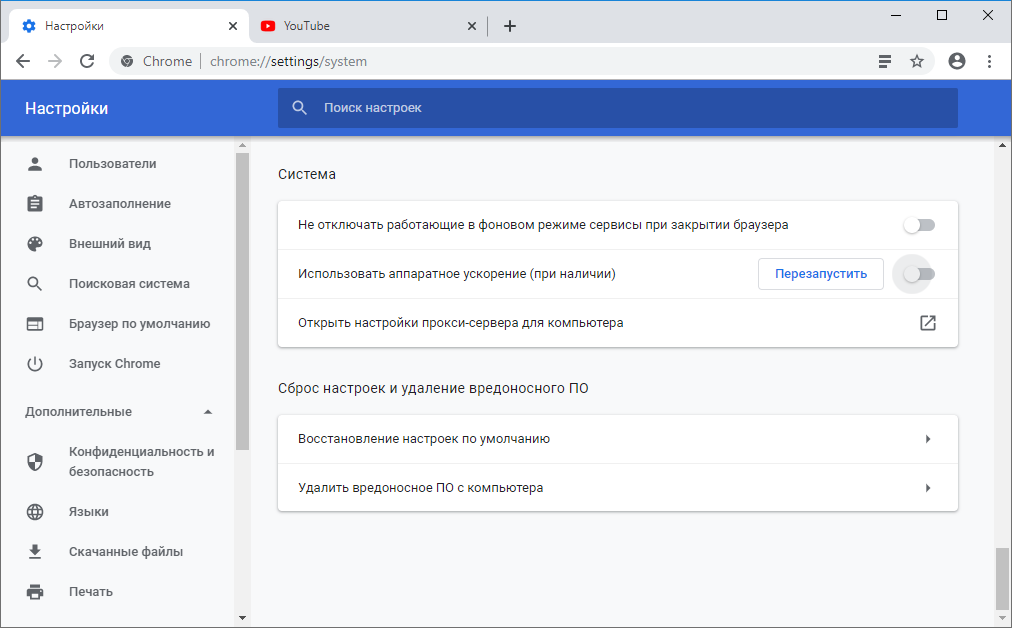Viewport: 1012px width, 628px height.
Task: Click the Перезапустить button
Action: 820,274
